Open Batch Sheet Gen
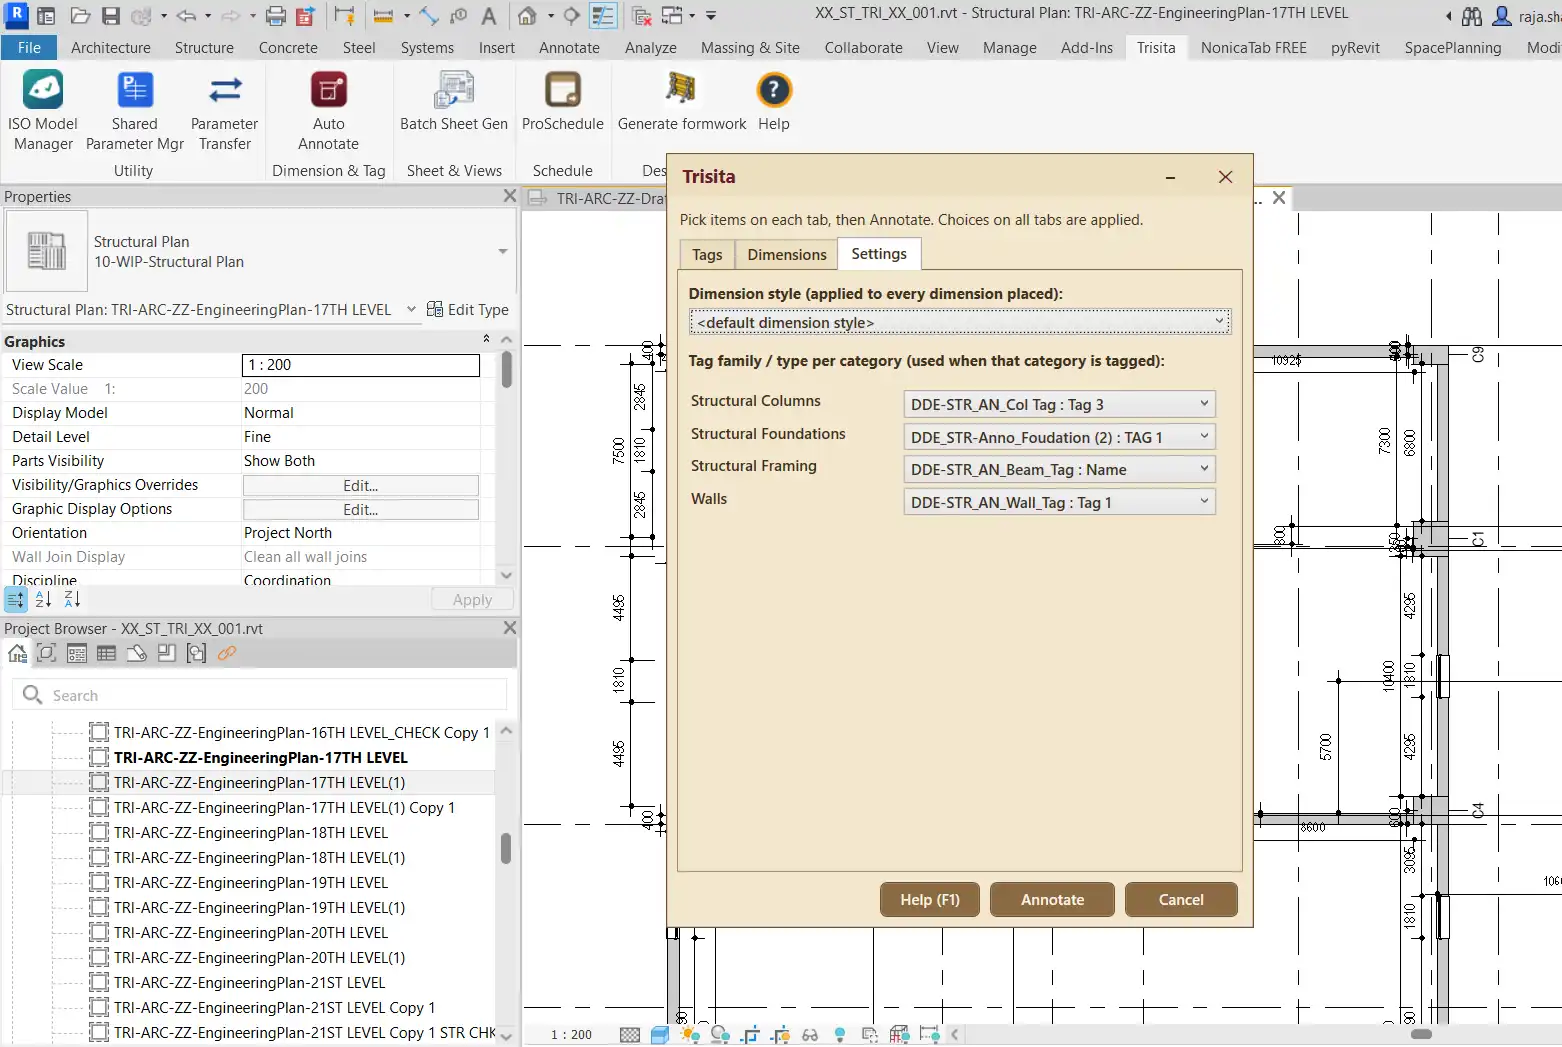 tap(454, 102)
